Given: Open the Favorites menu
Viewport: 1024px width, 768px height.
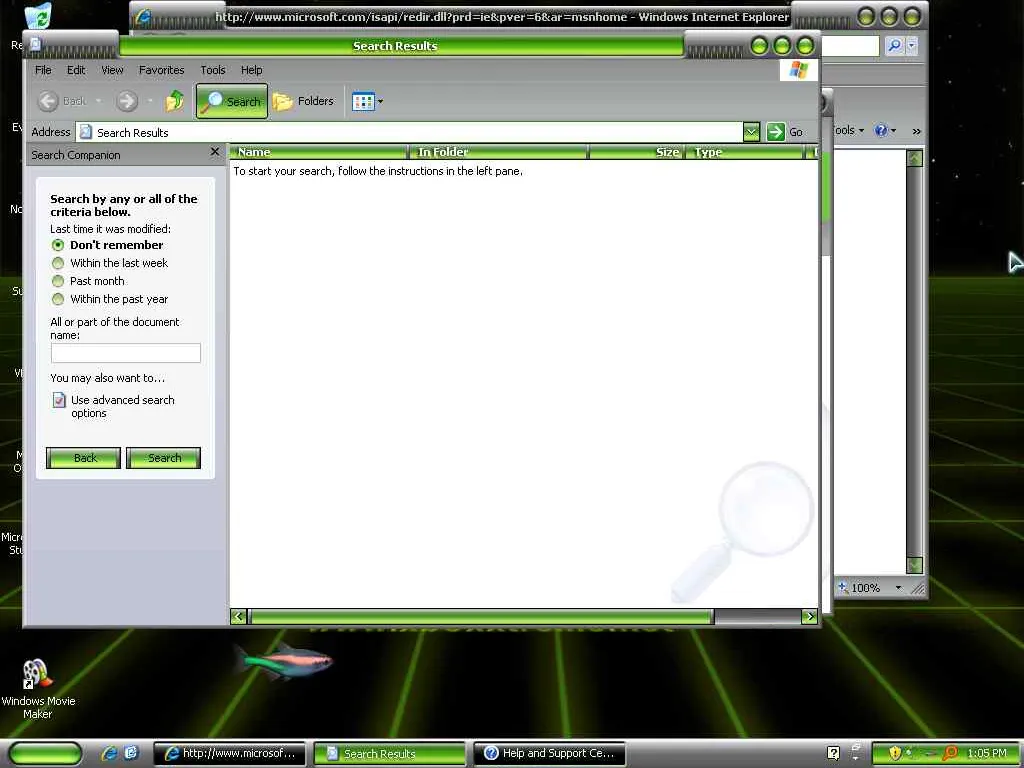Looking at the screenshot, I should [x=161, y=70].
